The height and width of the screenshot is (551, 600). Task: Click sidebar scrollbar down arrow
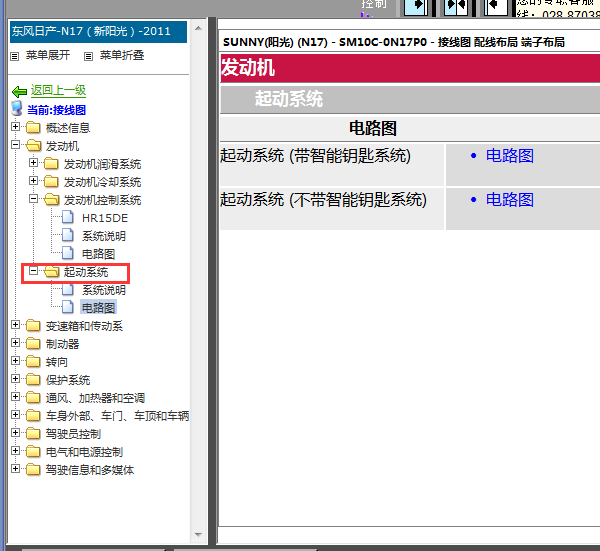coord(198,535)
